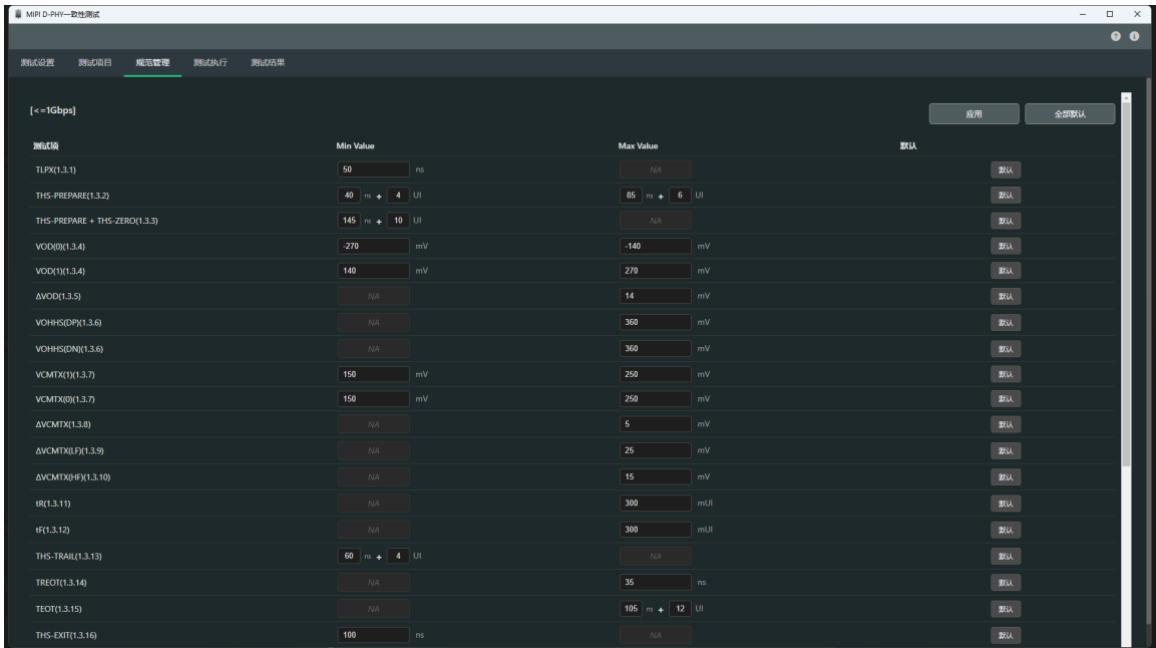Screen dimensions: 1156x648
Task: Open the info icon in top-right corner
Action: click(1134, 36)
